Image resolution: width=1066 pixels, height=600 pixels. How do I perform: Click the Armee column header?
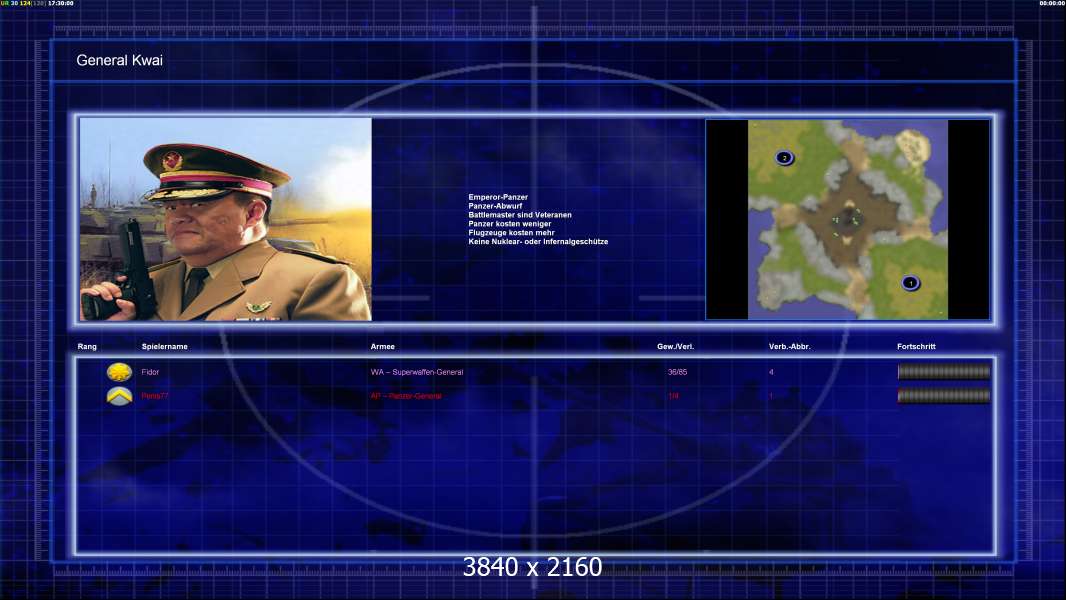coord(383,347)
